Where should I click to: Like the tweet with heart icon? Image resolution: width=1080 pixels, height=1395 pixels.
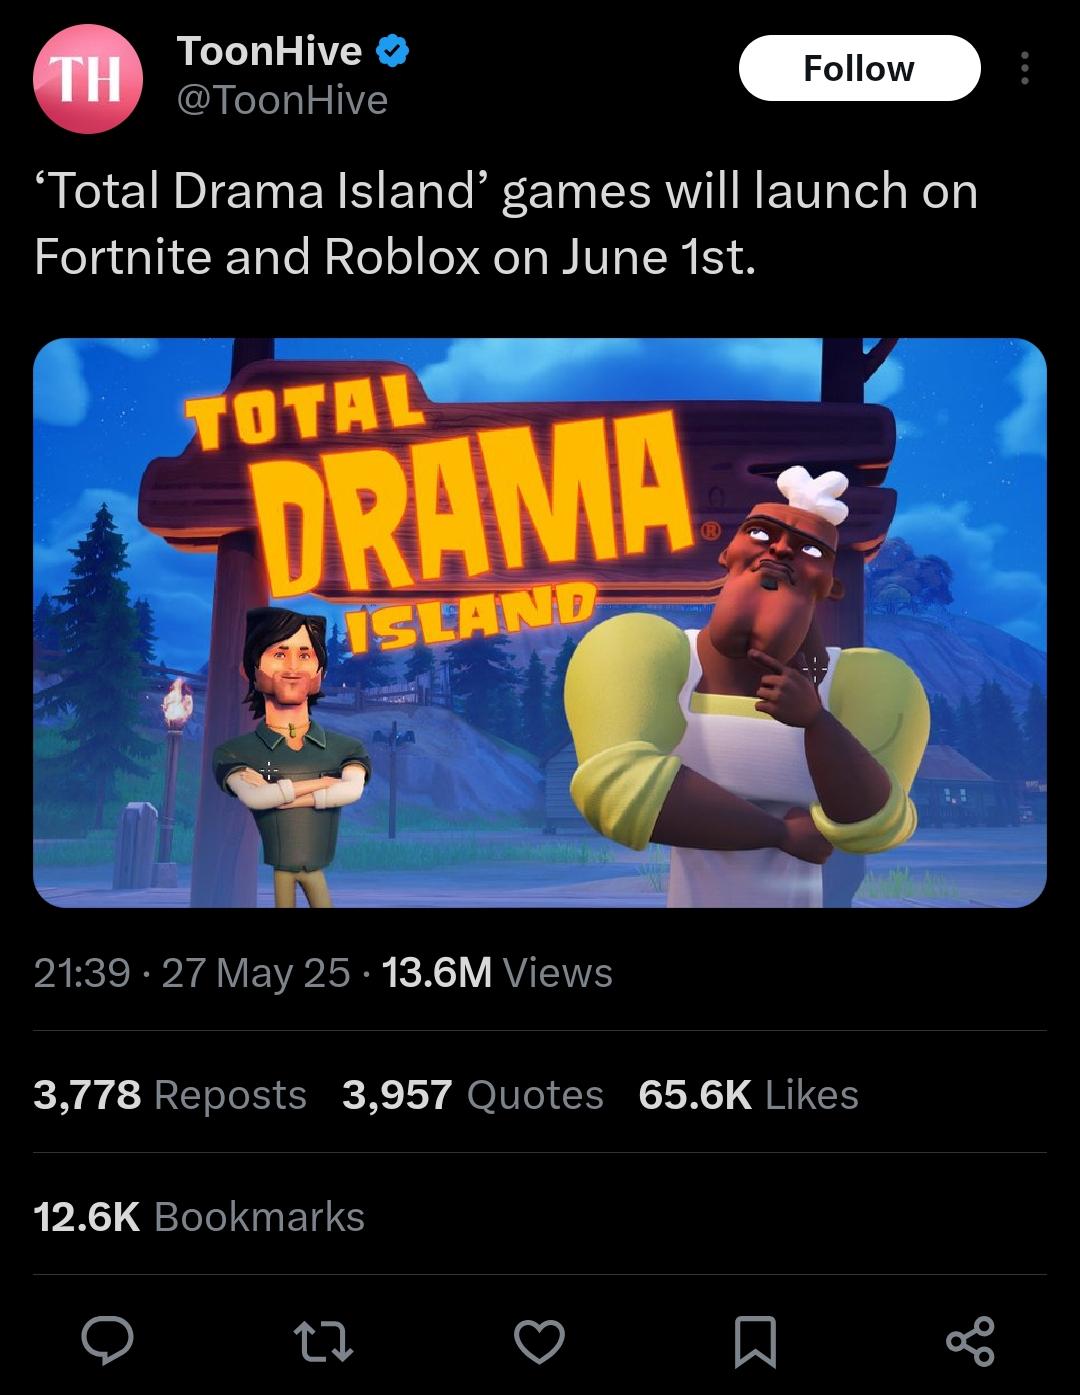[x=539, y=1341]
